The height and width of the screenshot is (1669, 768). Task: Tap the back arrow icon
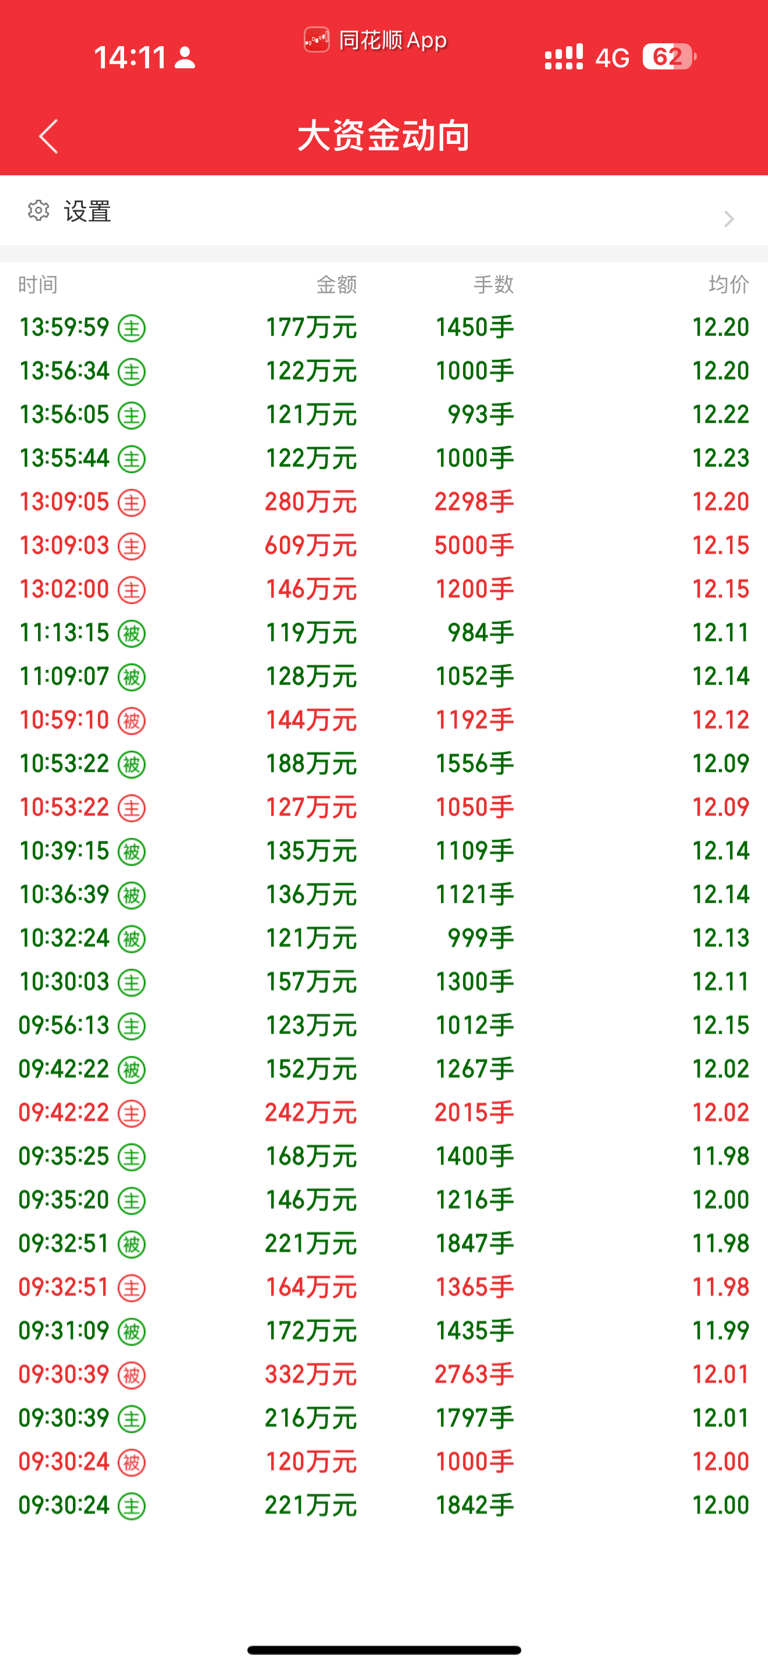(x=48, y=136)
